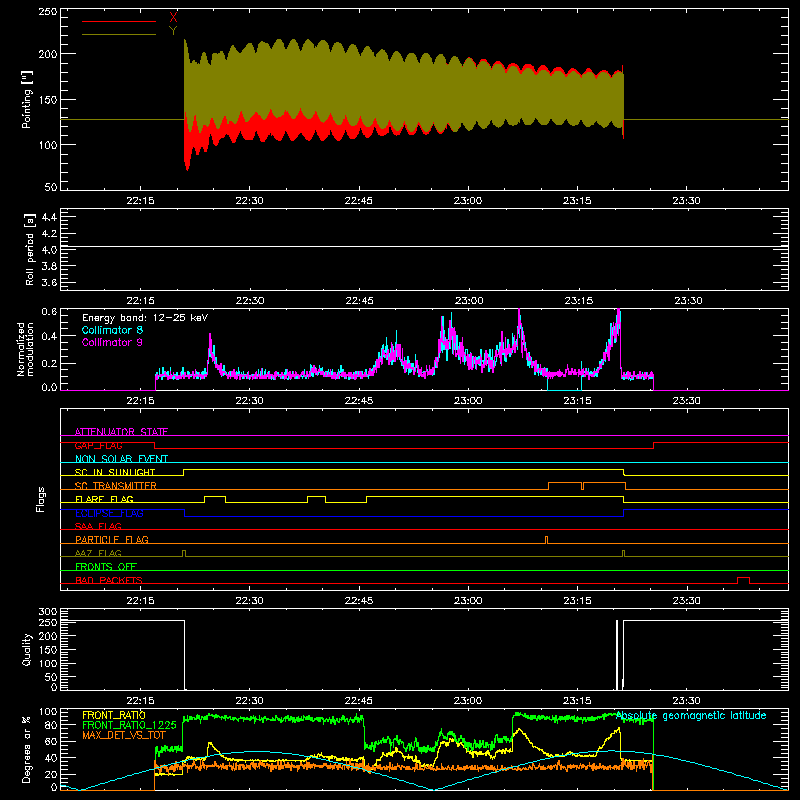Click the cyan Collimator 8 legend label
The image size is (800, 800).
[112, 330]
